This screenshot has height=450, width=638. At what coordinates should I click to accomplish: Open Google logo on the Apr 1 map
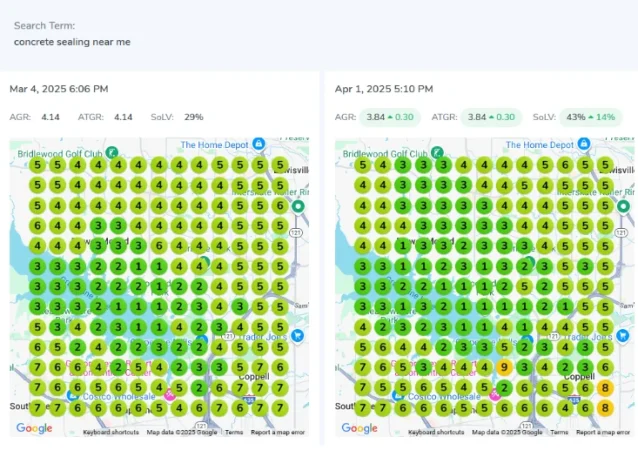359,428
